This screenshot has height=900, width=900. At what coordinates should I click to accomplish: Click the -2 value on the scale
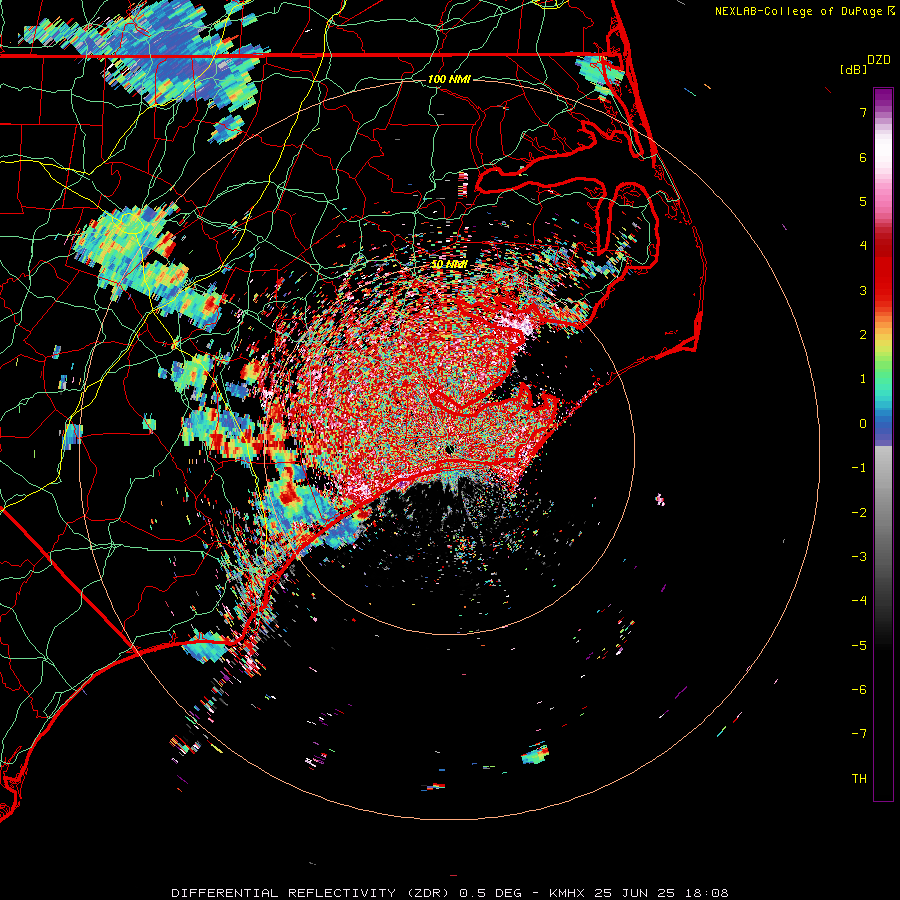tap(859, 513)
